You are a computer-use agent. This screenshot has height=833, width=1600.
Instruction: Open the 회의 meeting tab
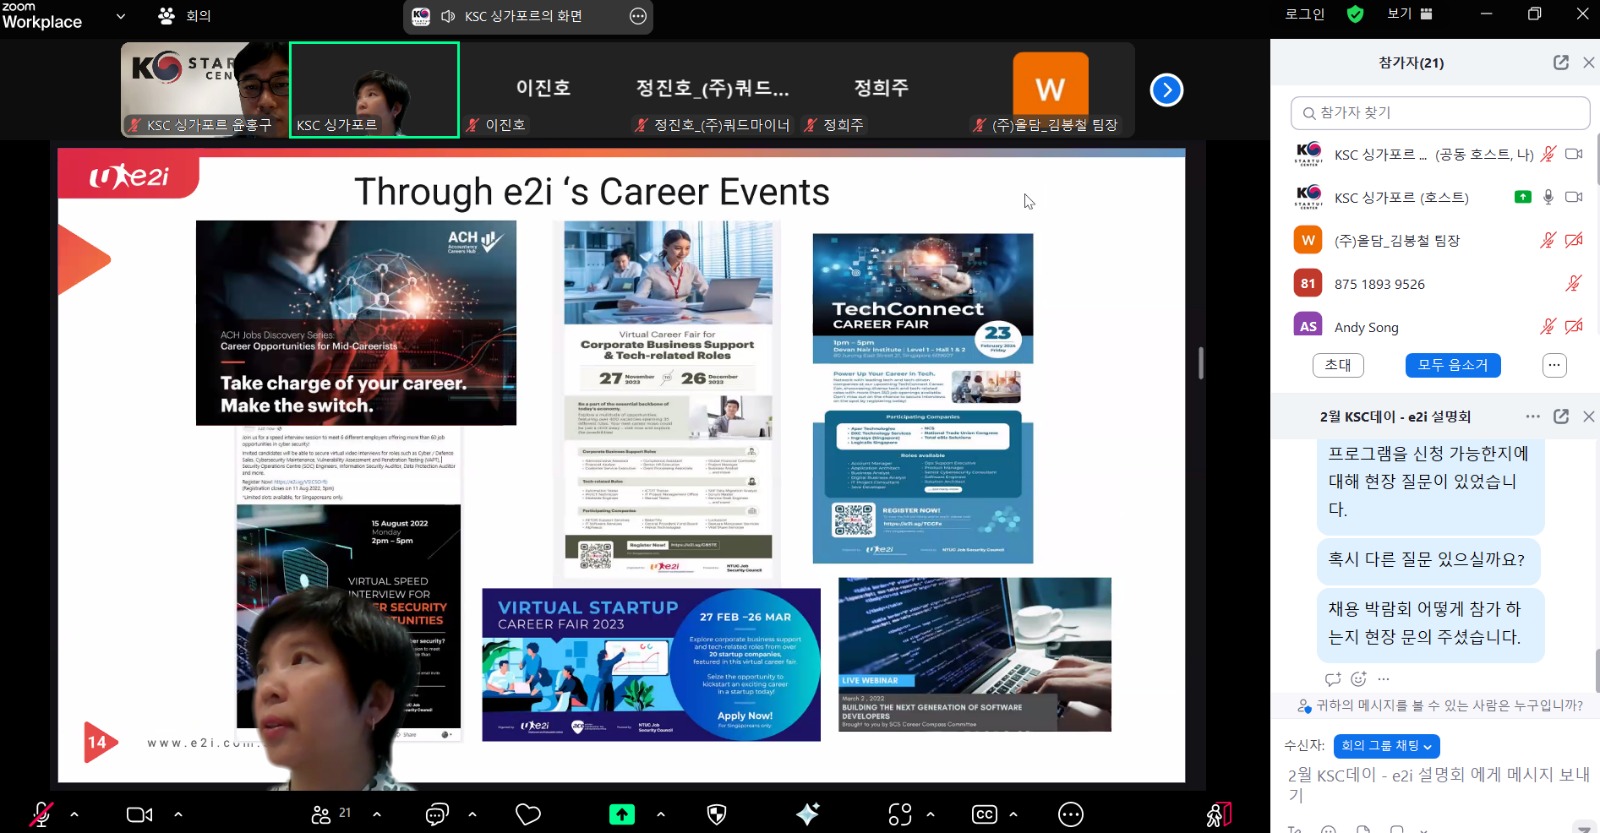pos(185,16)
